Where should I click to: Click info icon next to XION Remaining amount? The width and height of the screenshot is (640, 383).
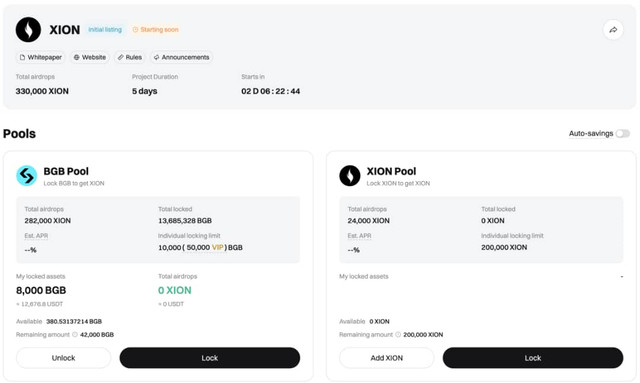pyautogui.click(x=398, y=334)
